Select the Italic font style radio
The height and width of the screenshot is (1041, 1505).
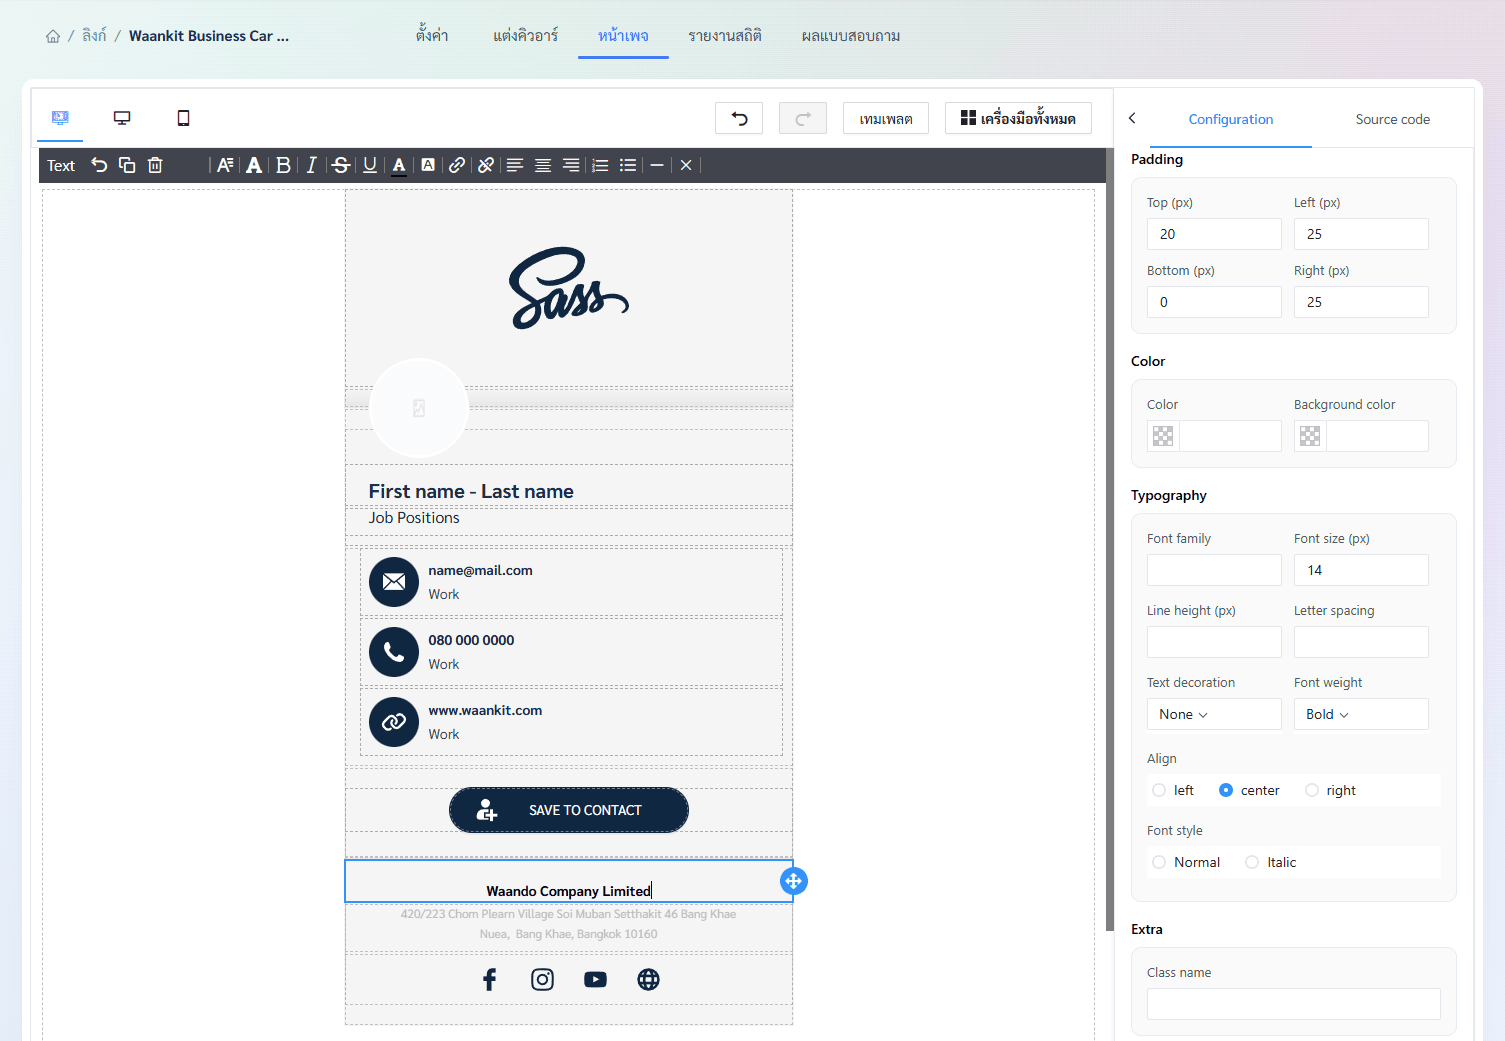(1252, 862)
